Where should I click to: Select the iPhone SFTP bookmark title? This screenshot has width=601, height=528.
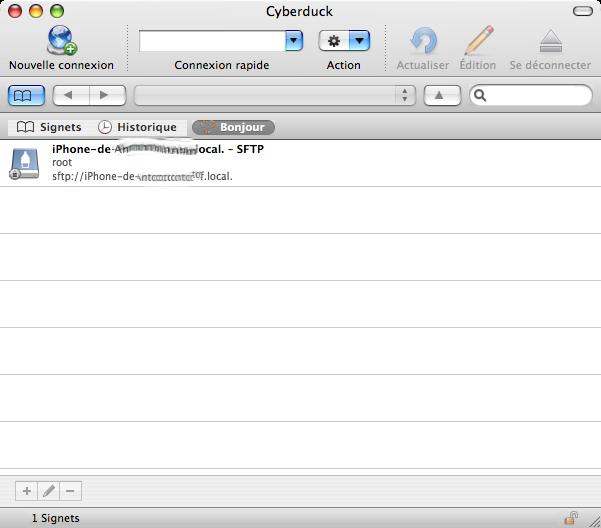[158, 149]
